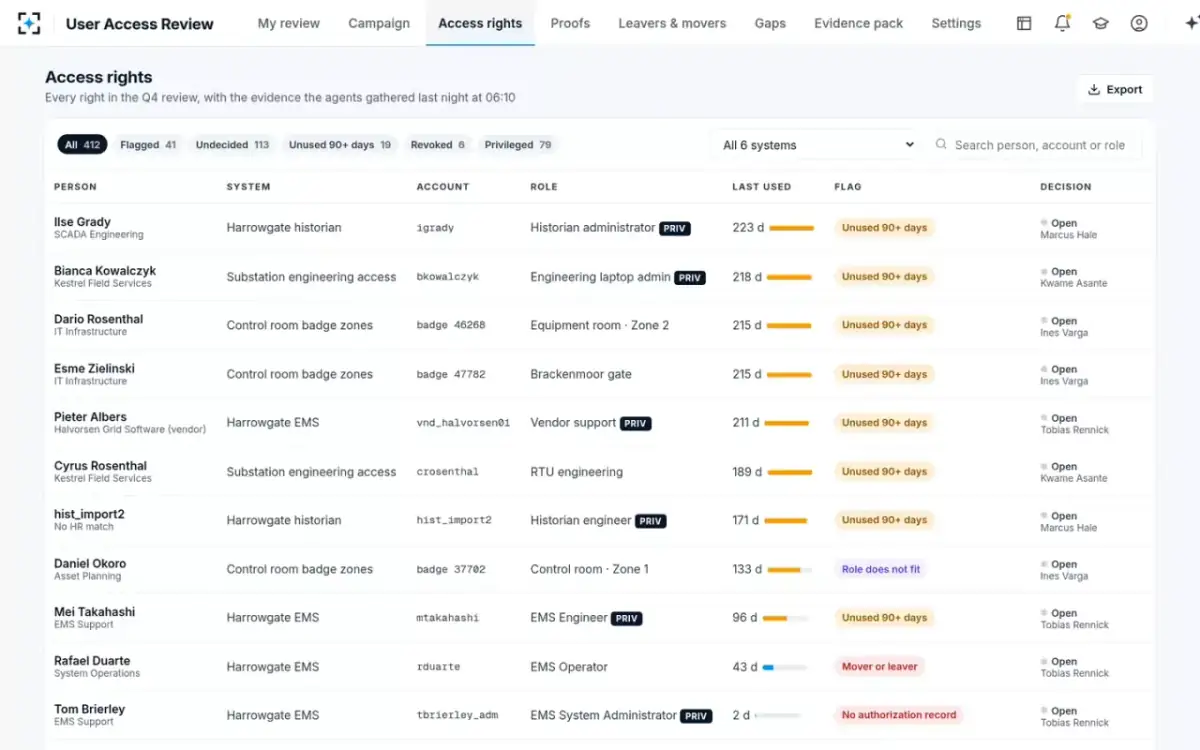Click the PRIV badge on Vendor support

[635, 424]
